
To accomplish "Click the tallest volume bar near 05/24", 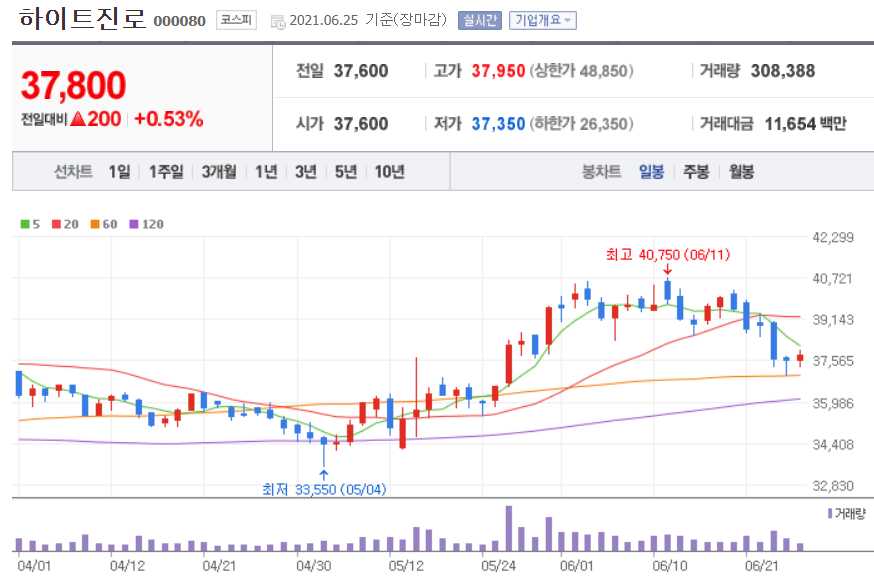I will click(x=509, y=528).
